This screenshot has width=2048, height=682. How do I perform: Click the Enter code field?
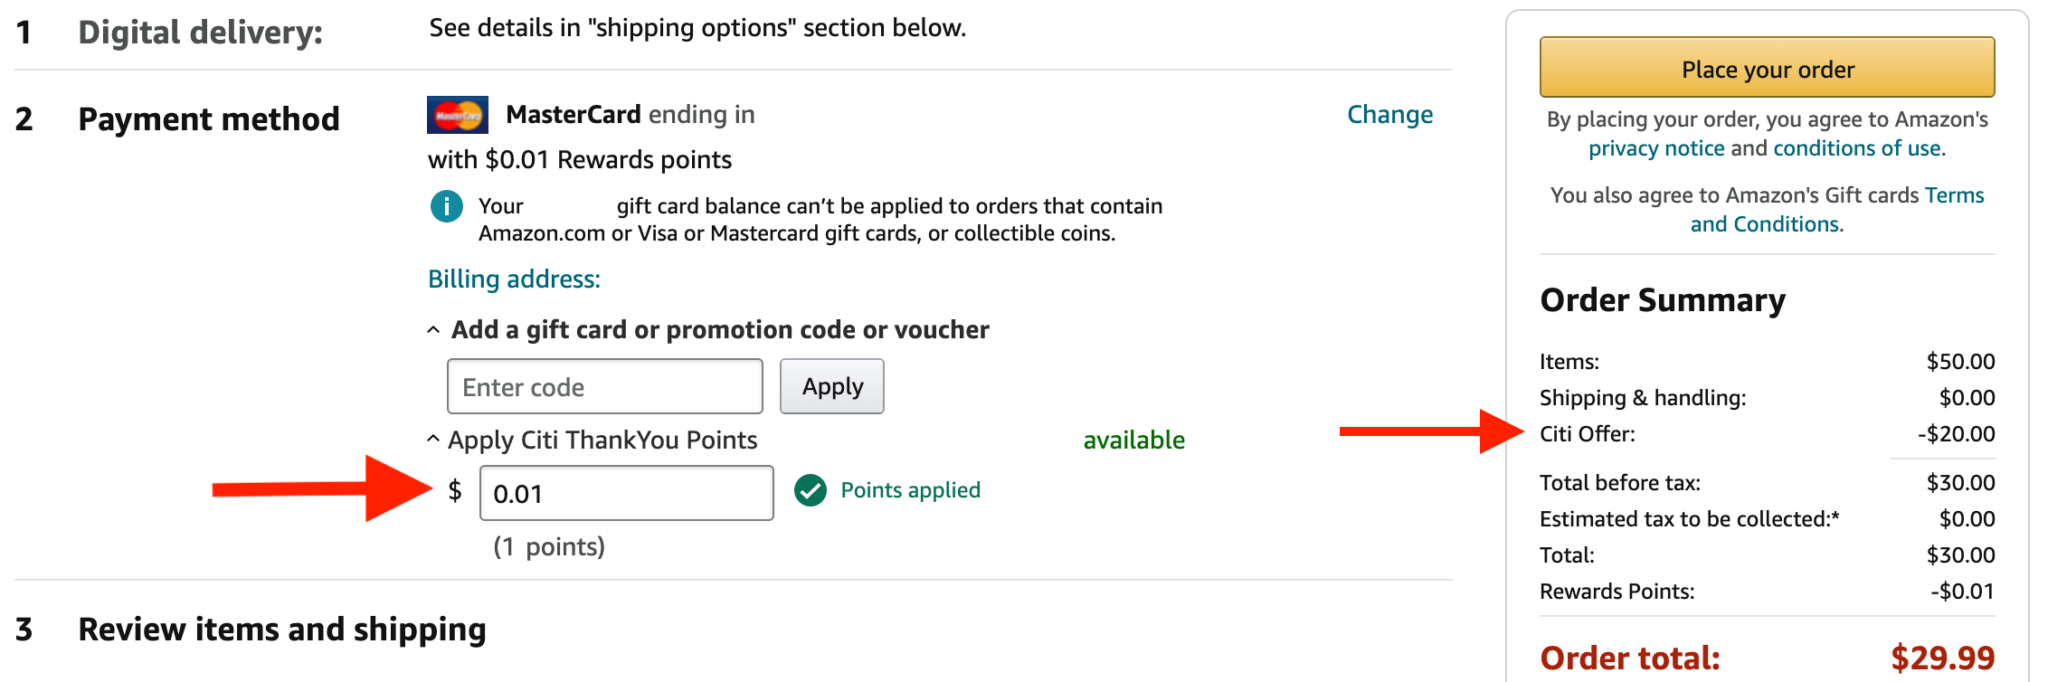pos(604,386)
